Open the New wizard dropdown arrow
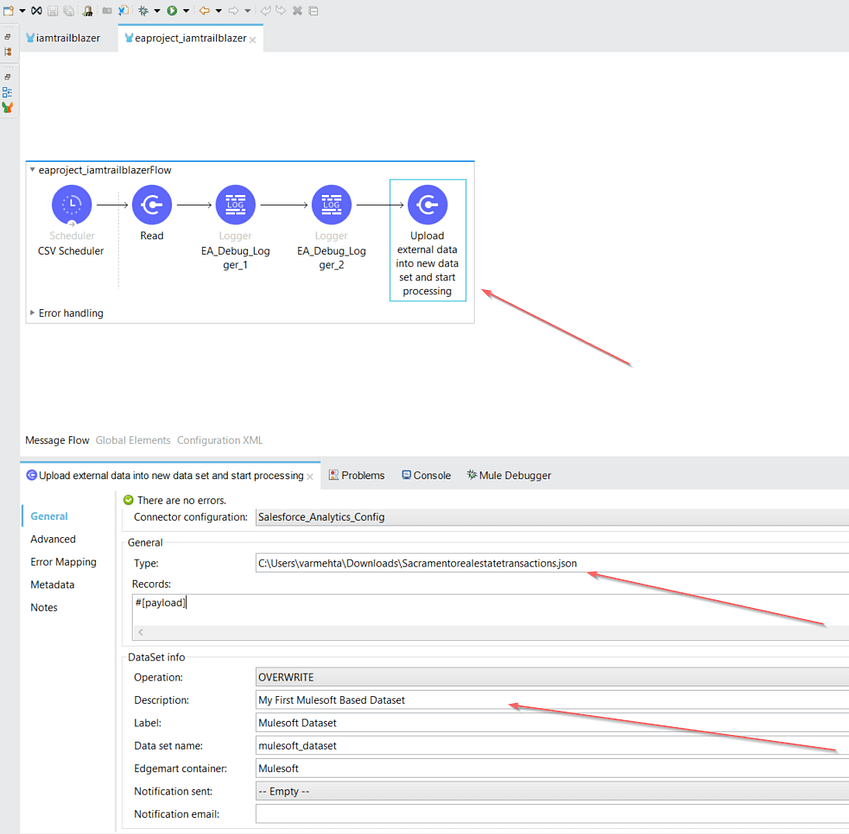Screen dimensions: 849x834 click(x=22, y=11)
